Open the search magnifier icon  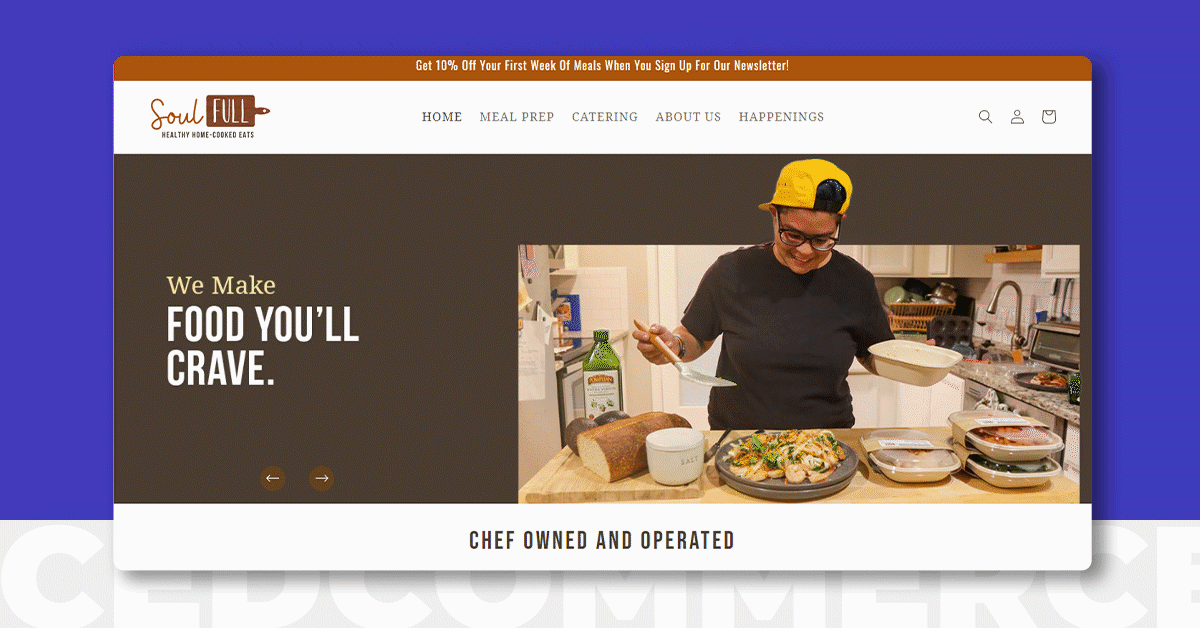tap(985, 117)
